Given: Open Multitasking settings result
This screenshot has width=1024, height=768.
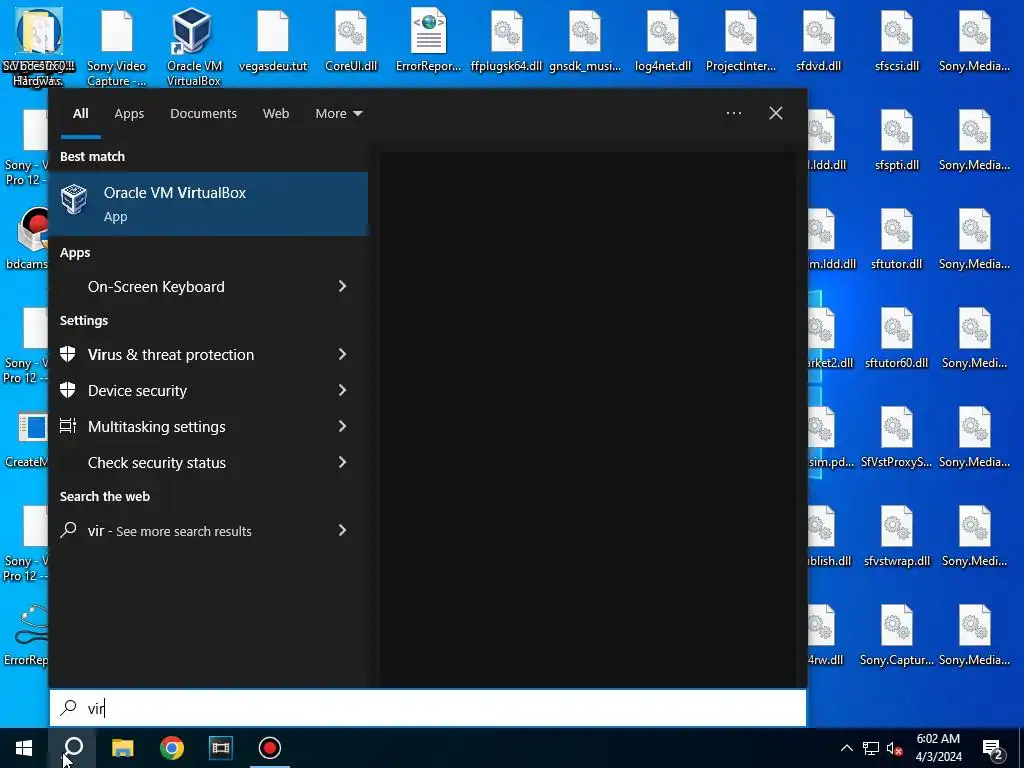Looking at the screenshot, I should tap(196, 426).
